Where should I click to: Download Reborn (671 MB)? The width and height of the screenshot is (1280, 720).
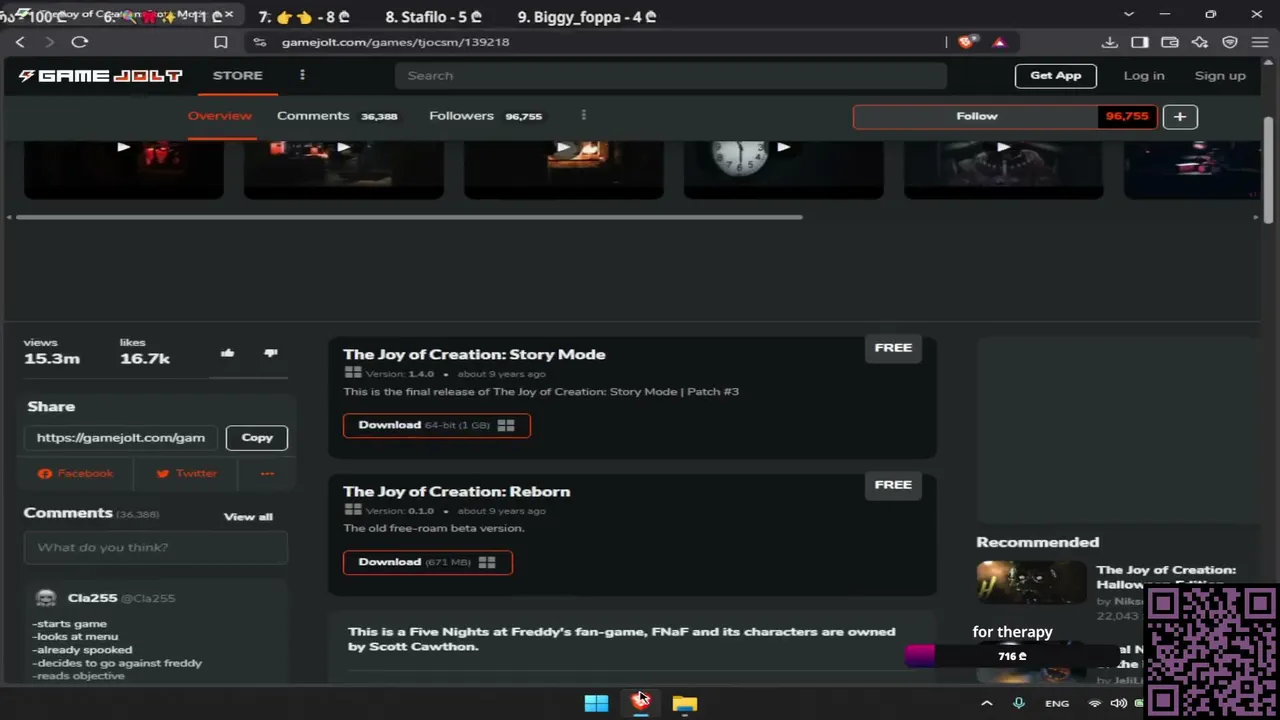(x=428, y=562)
